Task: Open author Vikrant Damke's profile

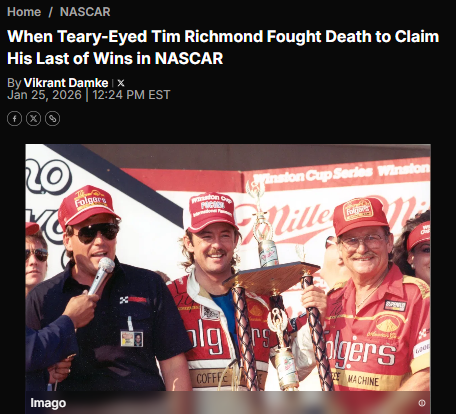Action: 66,83
